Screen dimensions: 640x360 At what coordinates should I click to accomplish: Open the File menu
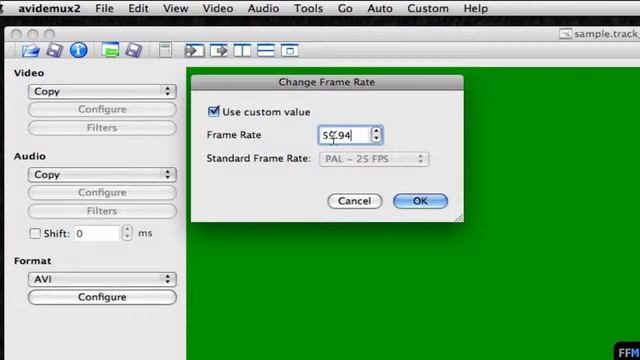104,8
